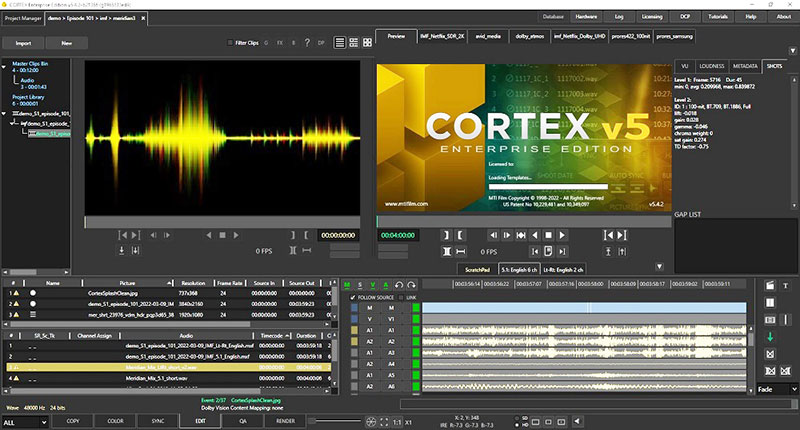Select the T title tool icon
Image resolution: width=800 pixels, height=430 pixels.
click(786, 286)
